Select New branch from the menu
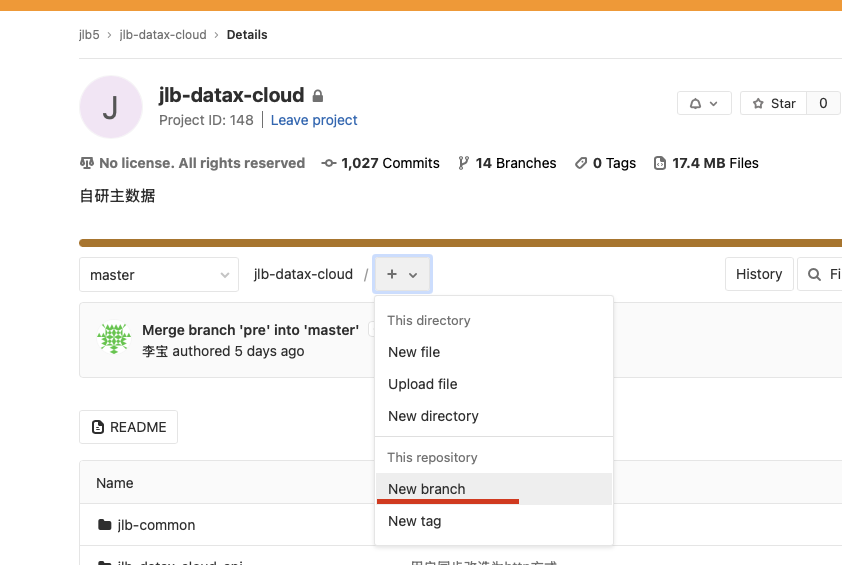The width and height of the screenshot is (842, 565). (x=427, y=489)
